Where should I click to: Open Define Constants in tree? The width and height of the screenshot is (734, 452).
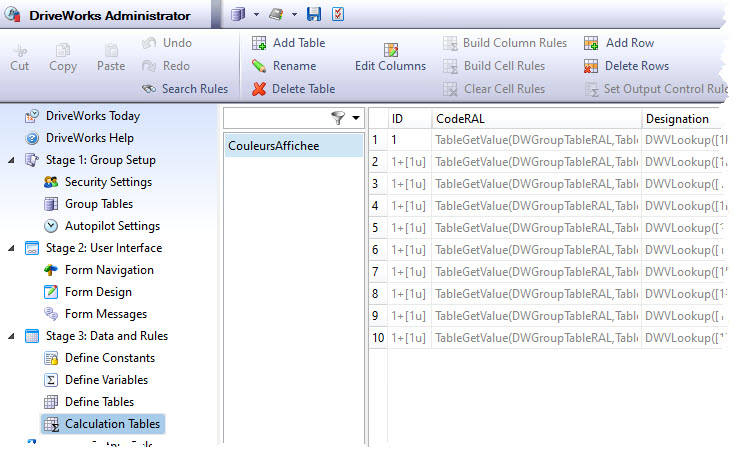tap(110, 358)
